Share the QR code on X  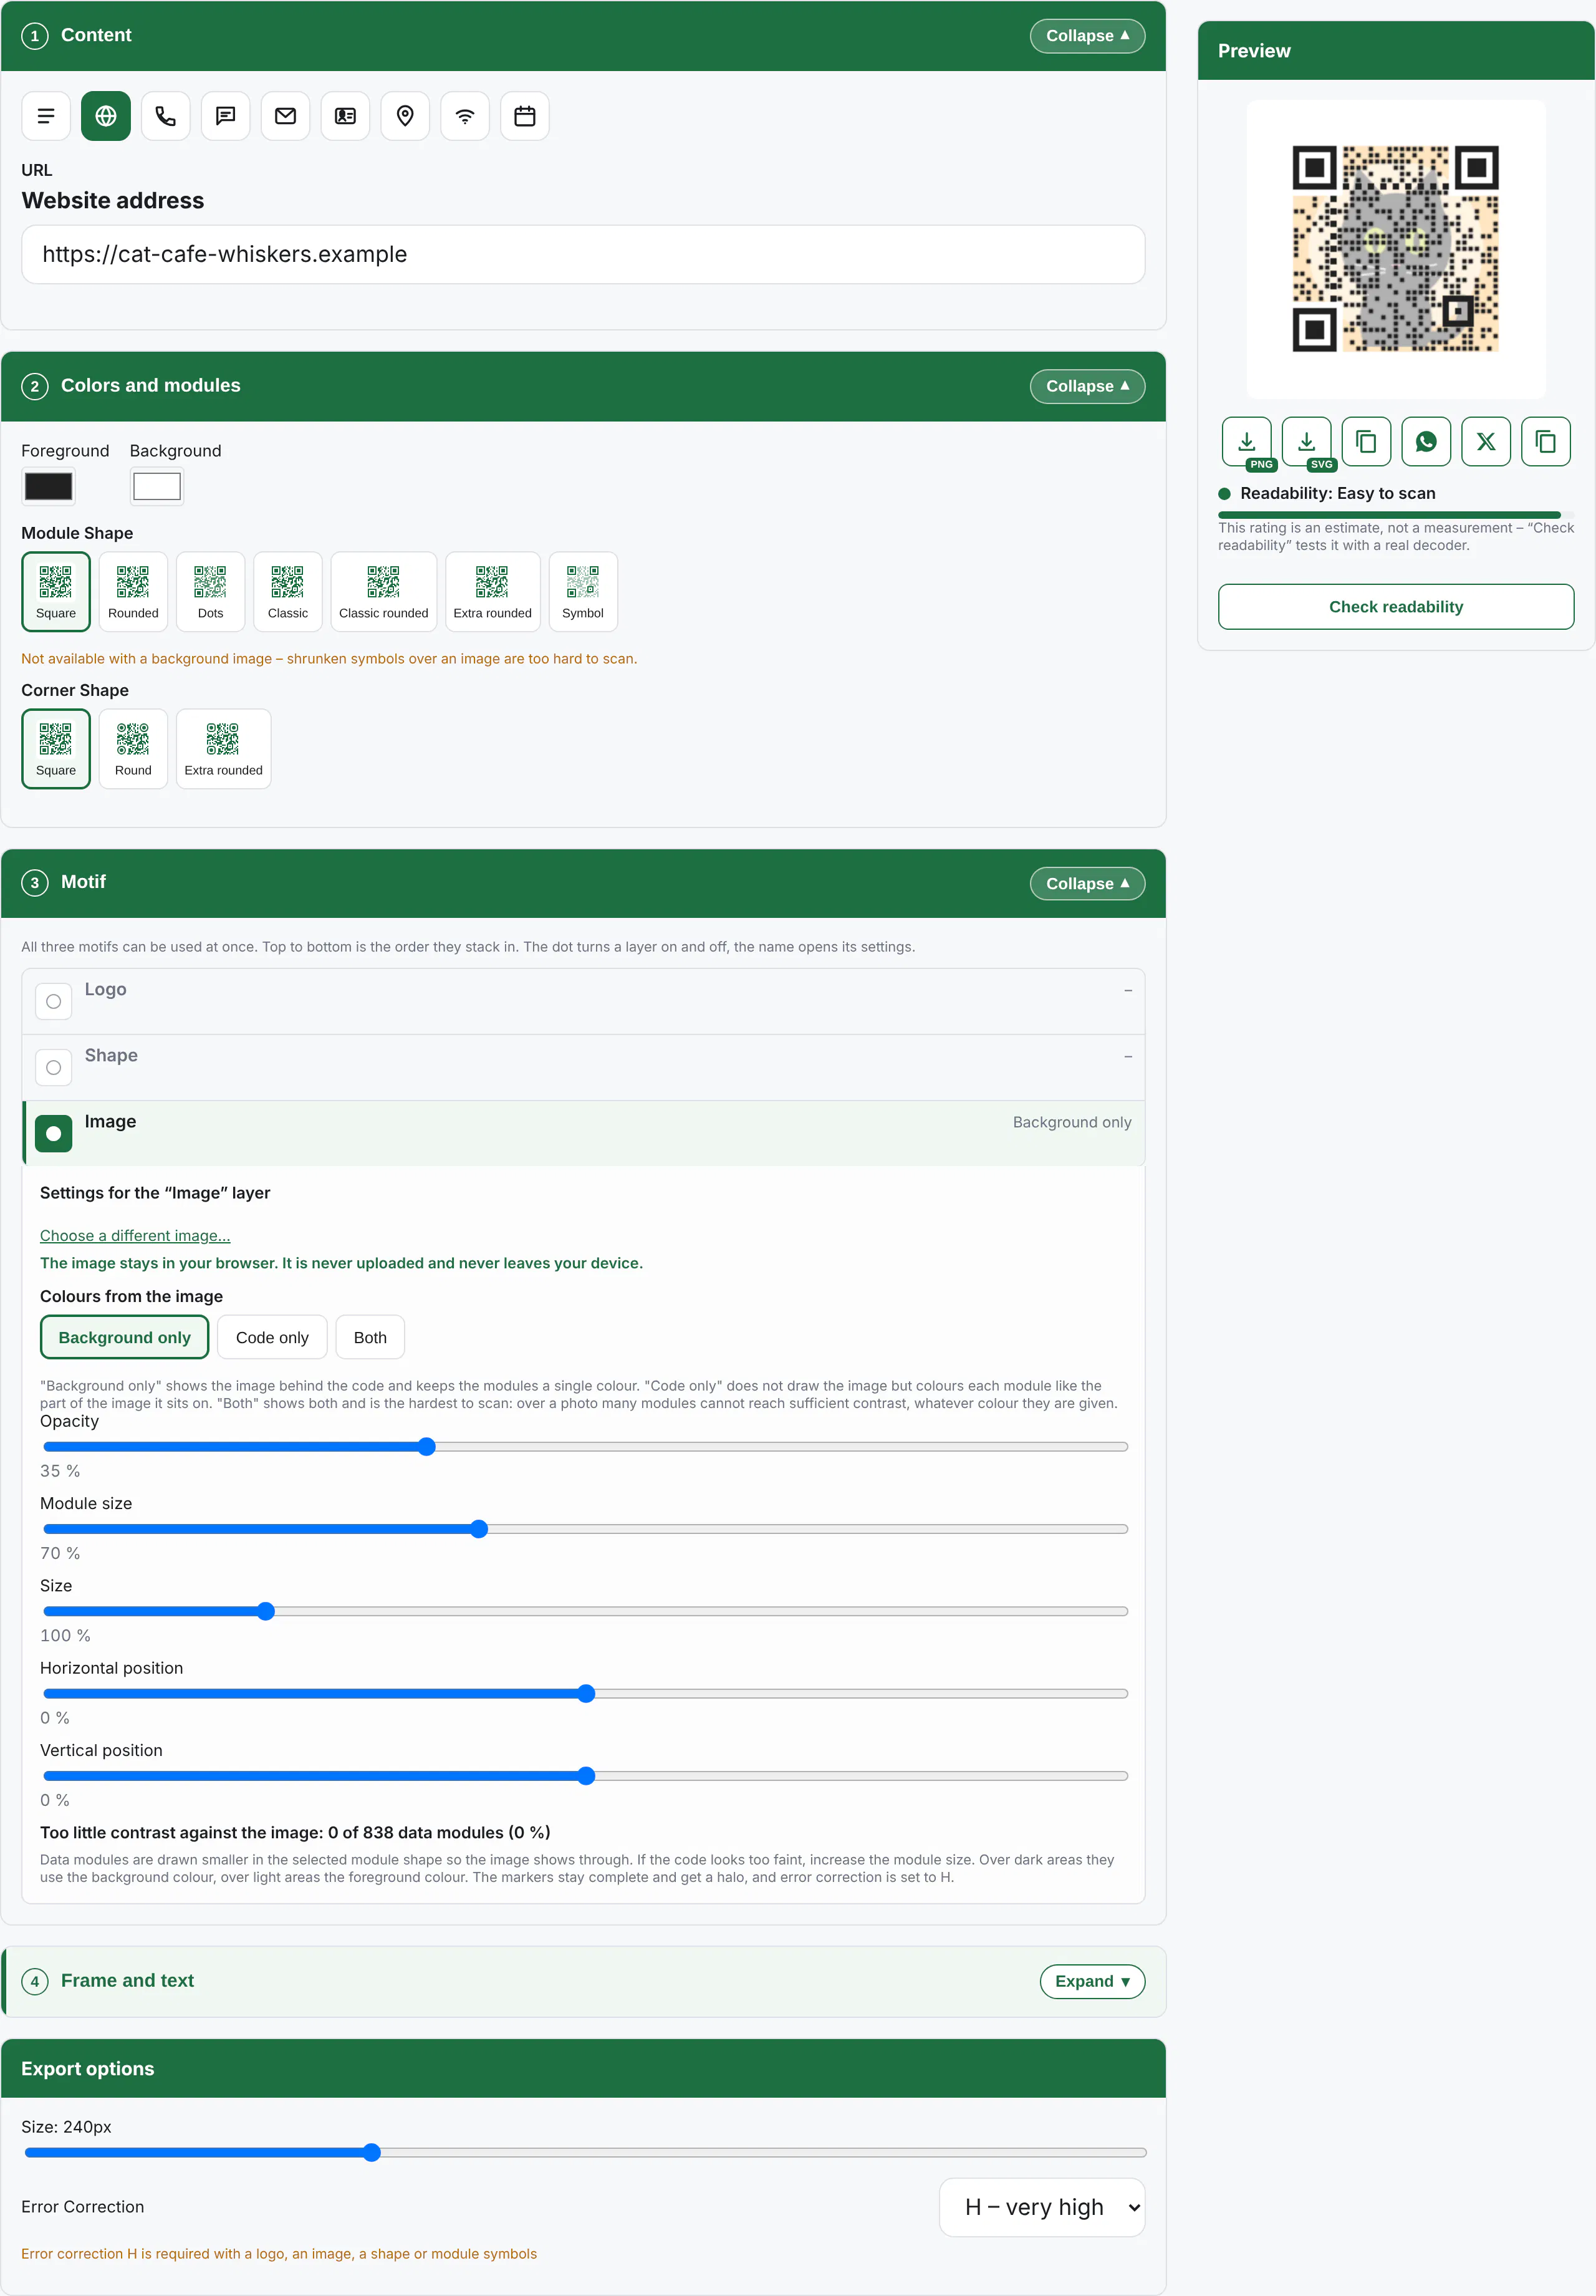click(1486, 442)
